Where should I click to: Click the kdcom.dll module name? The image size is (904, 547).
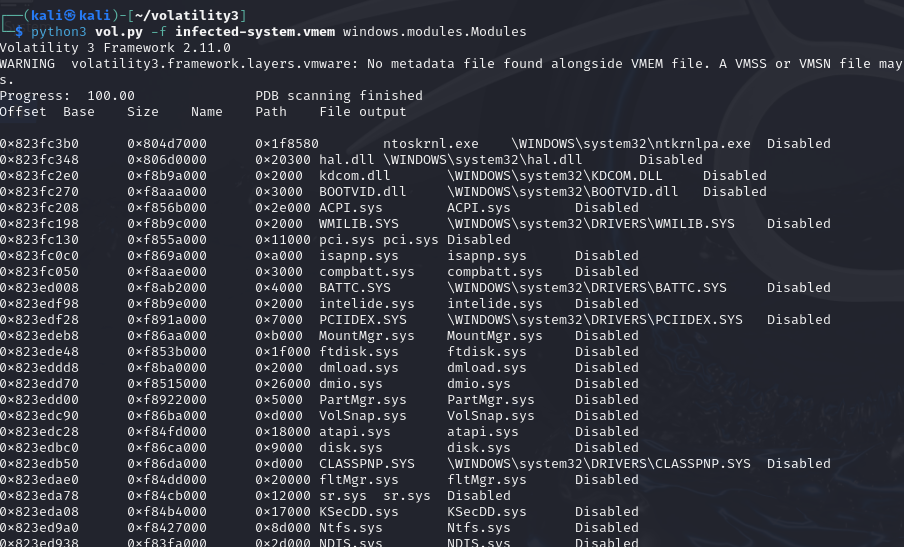pos(355,176)
